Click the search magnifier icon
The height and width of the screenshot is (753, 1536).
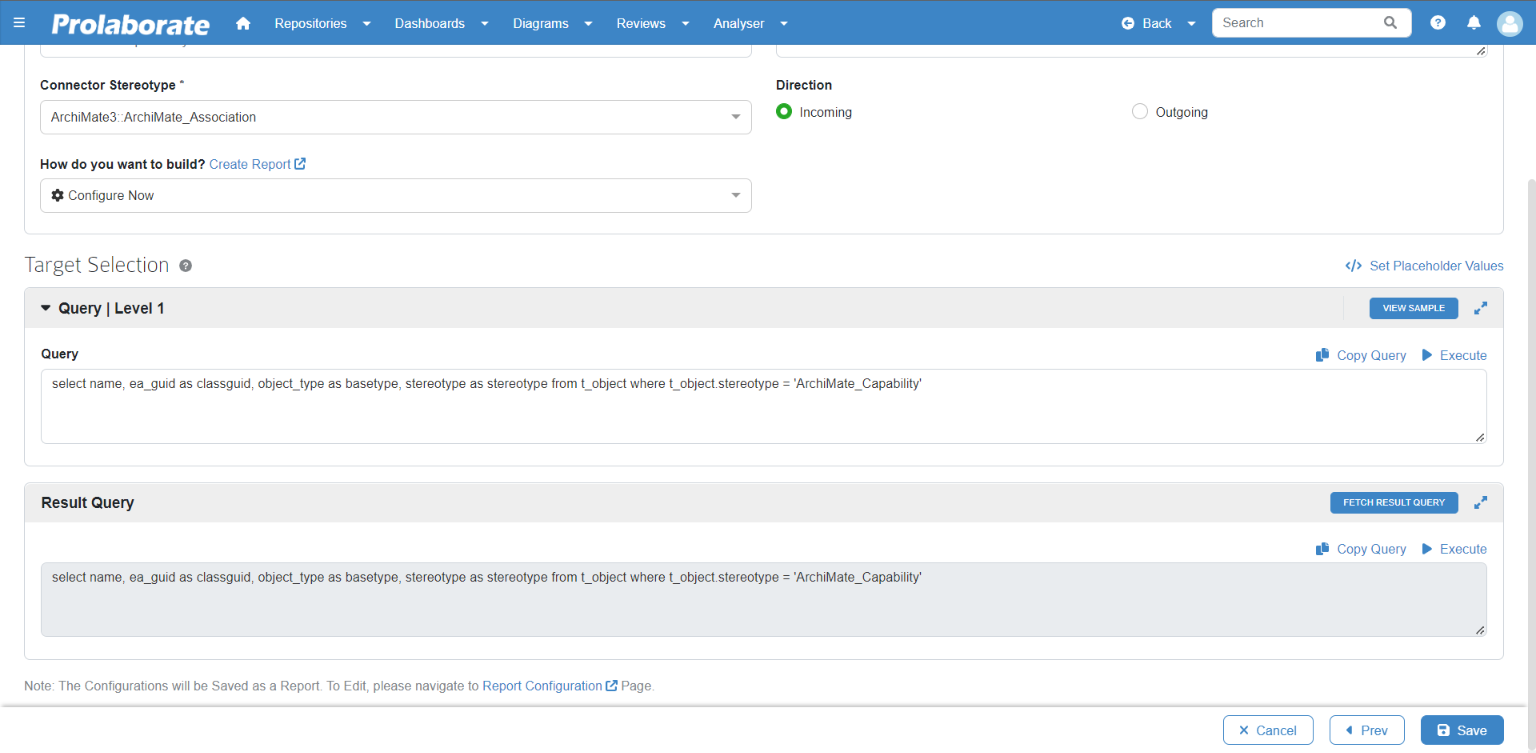point(1390,22)
